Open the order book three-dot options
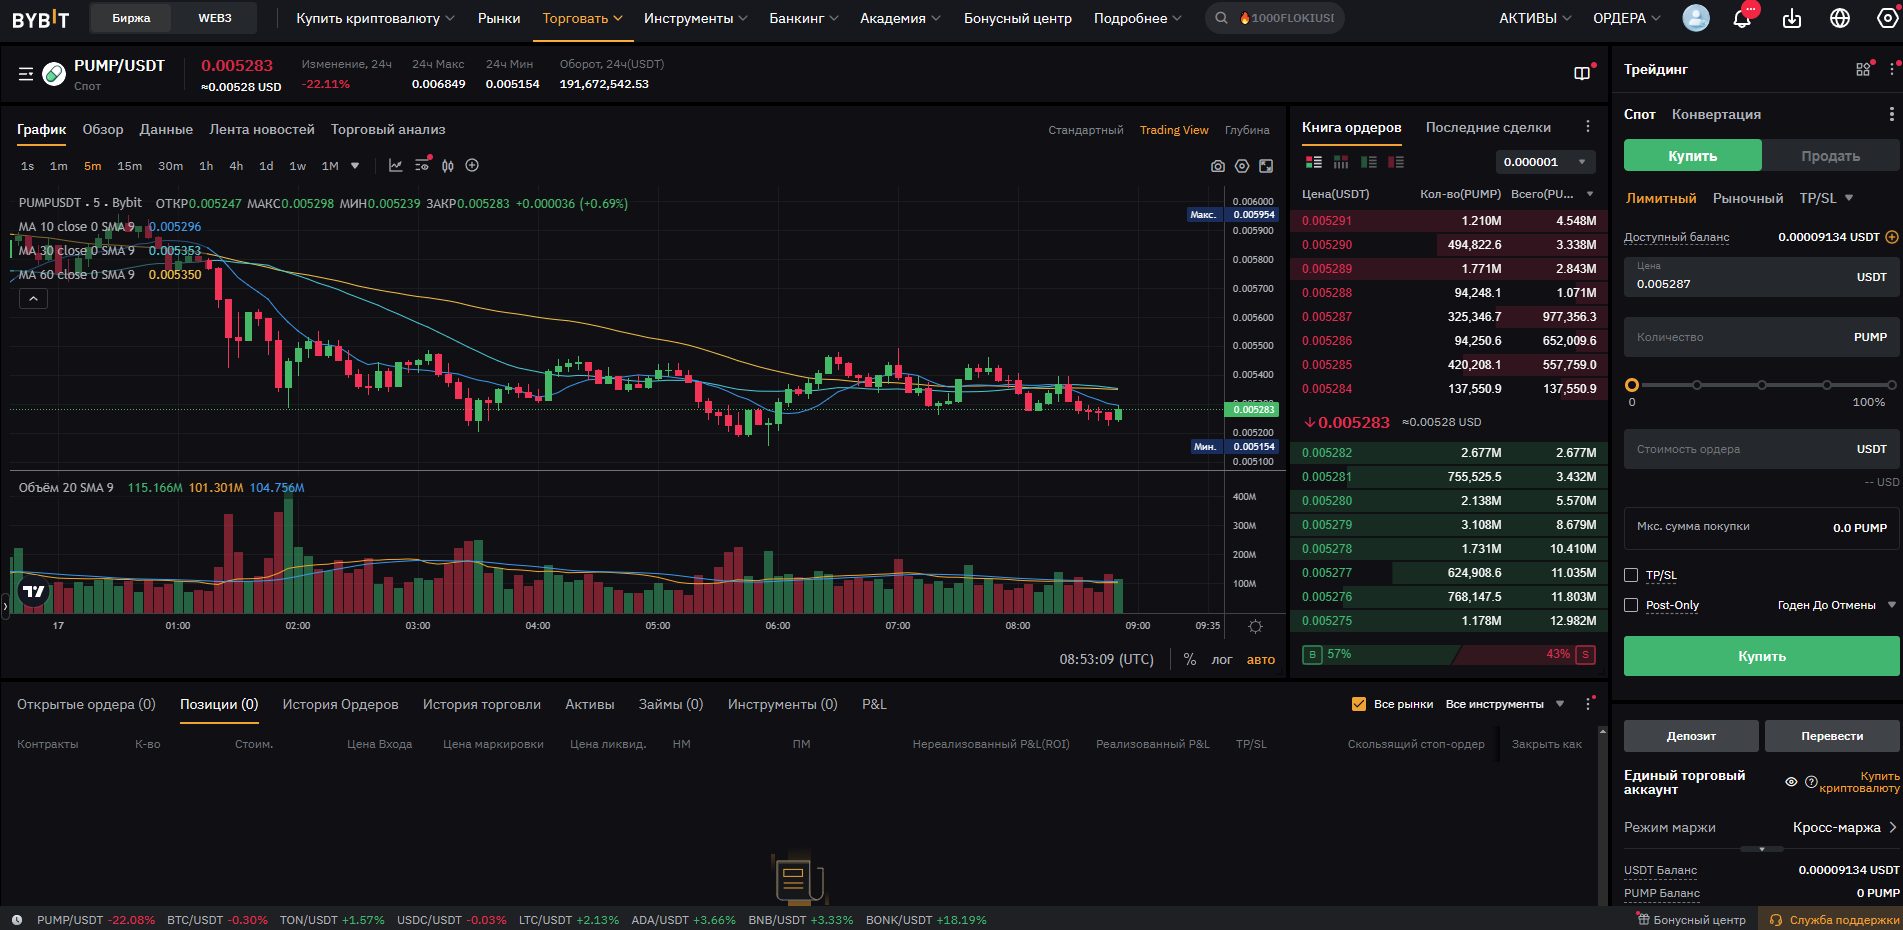Screen dimensions: 1903x930 tap(1588, 127)
